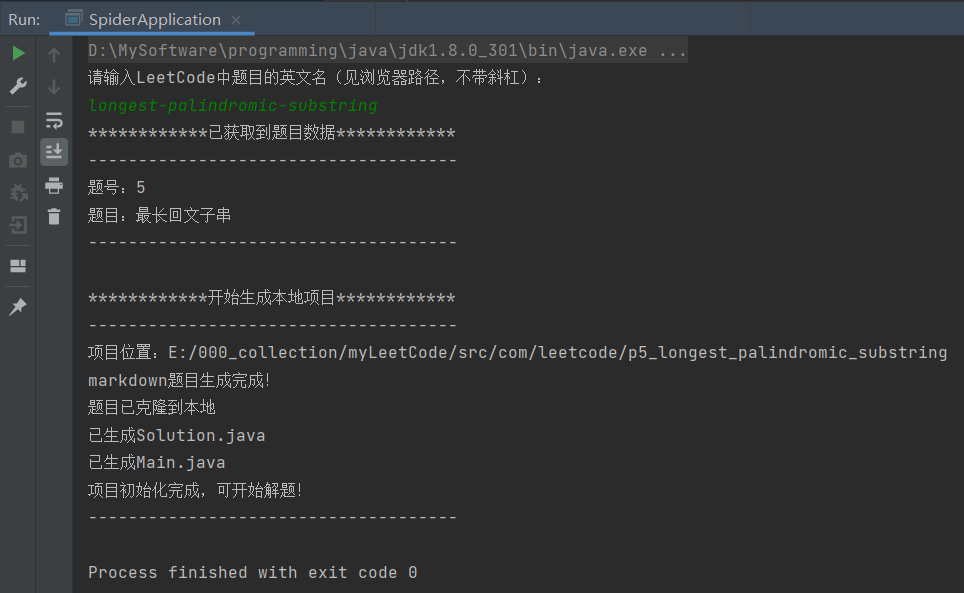Click the camera thread dump icon
The image size is (964, 593).
point(18,160)
